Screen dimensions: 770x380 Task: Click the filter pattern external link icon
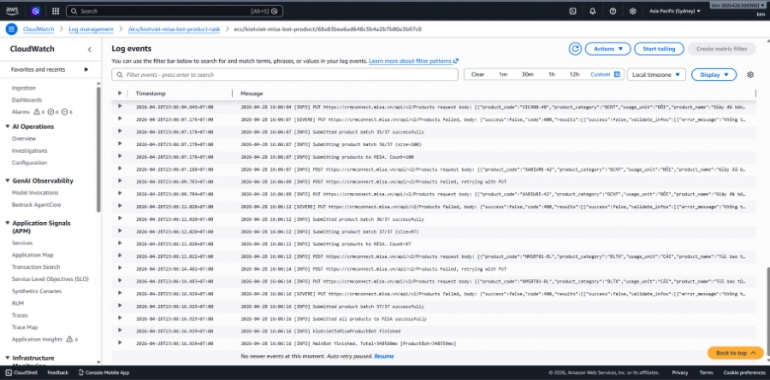pyautogui.click(x=456, y=61)
